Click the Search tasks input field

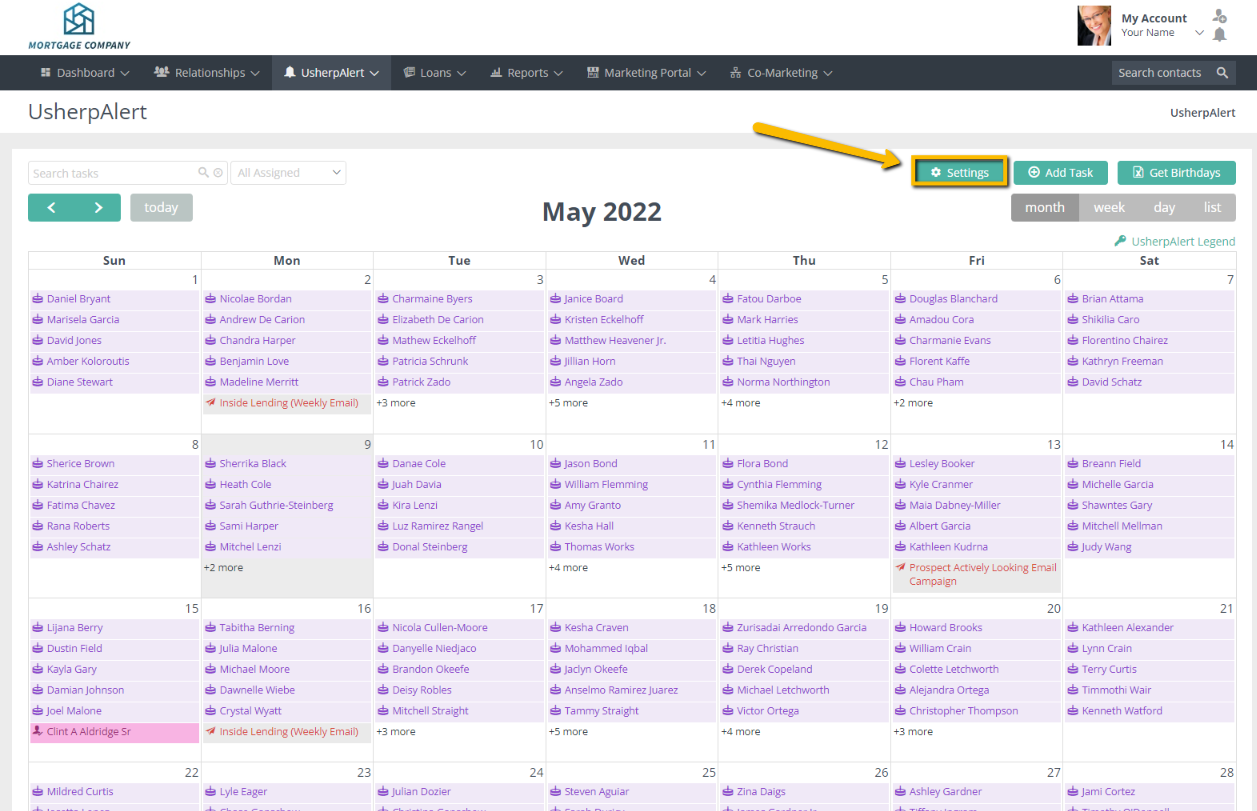click(112, 173)
